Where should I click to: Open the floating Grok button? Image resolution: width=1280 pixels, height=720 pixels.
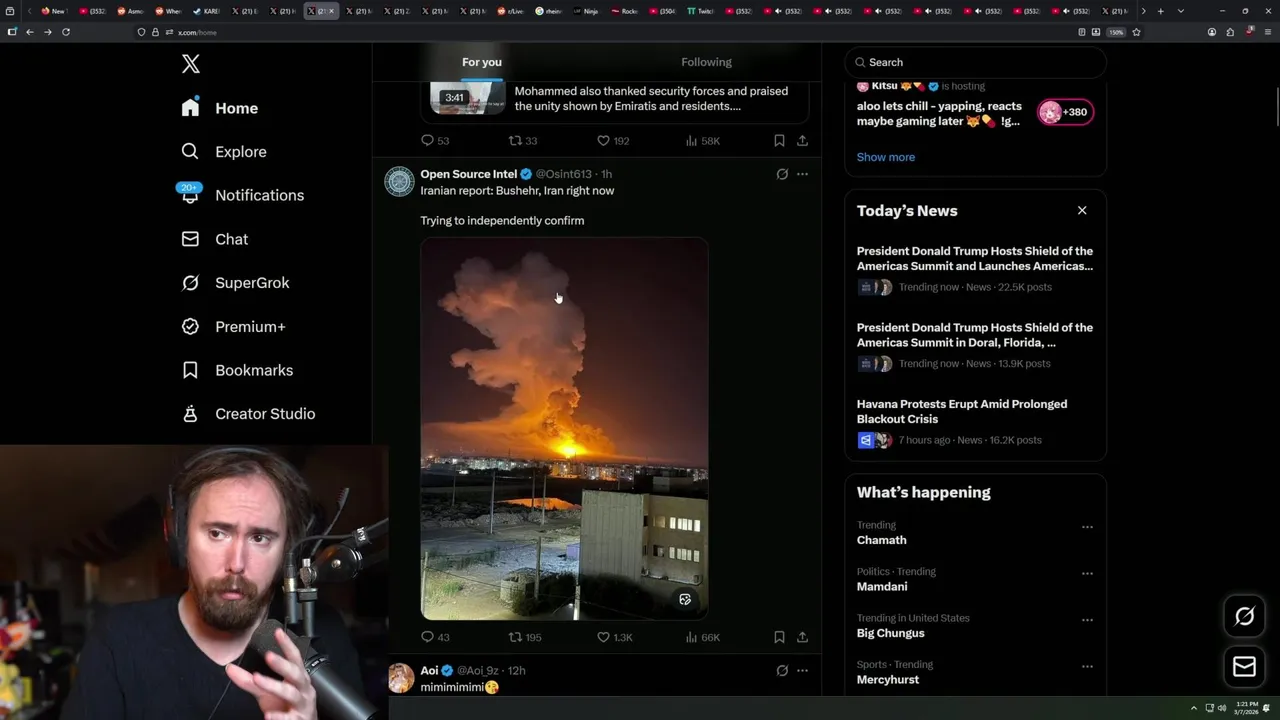(x=1244, y=617)
